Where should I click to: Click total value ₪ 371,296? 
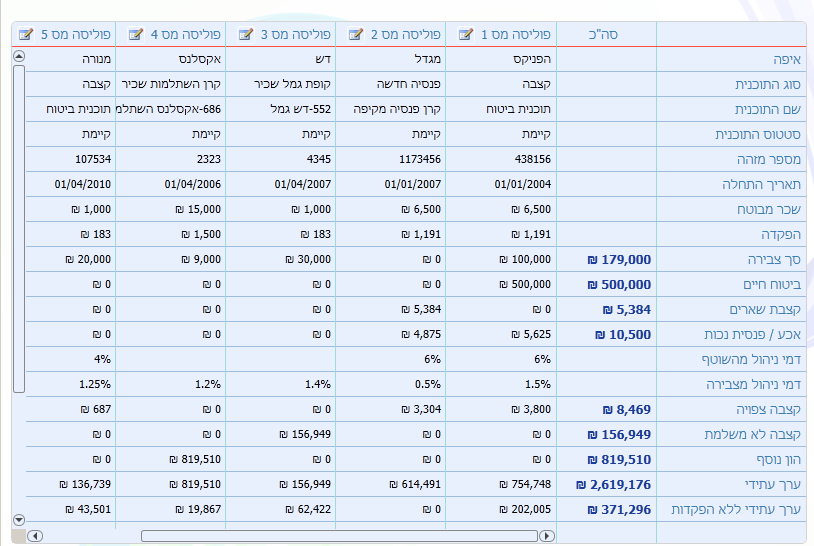coord(619,509)
